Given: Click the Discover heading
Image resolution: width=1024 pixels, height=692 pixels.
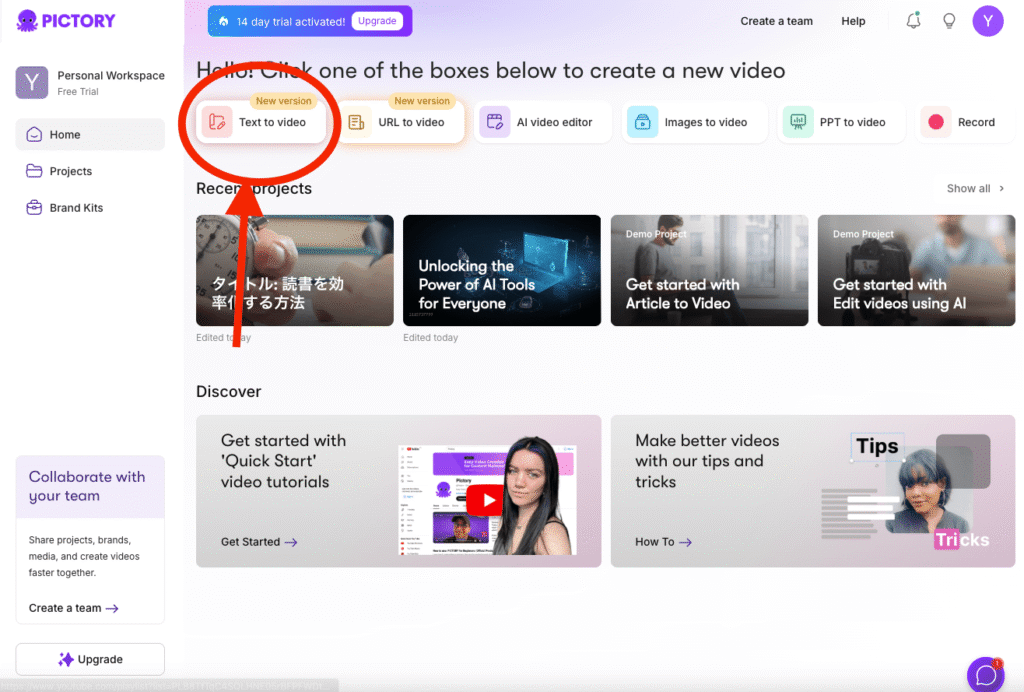Looking at the screenshot, I should point(229,391).
